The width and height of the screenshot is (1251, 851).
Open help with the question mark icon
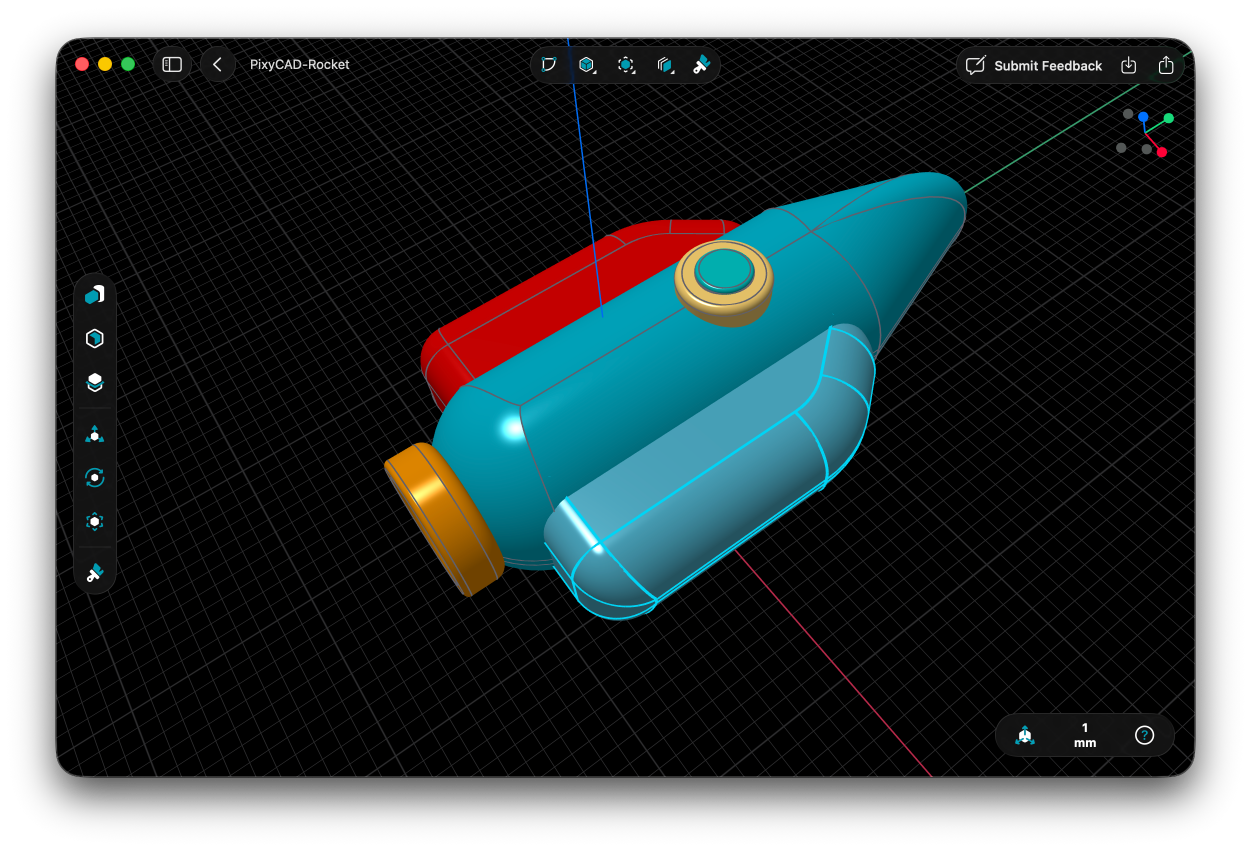1145,736
